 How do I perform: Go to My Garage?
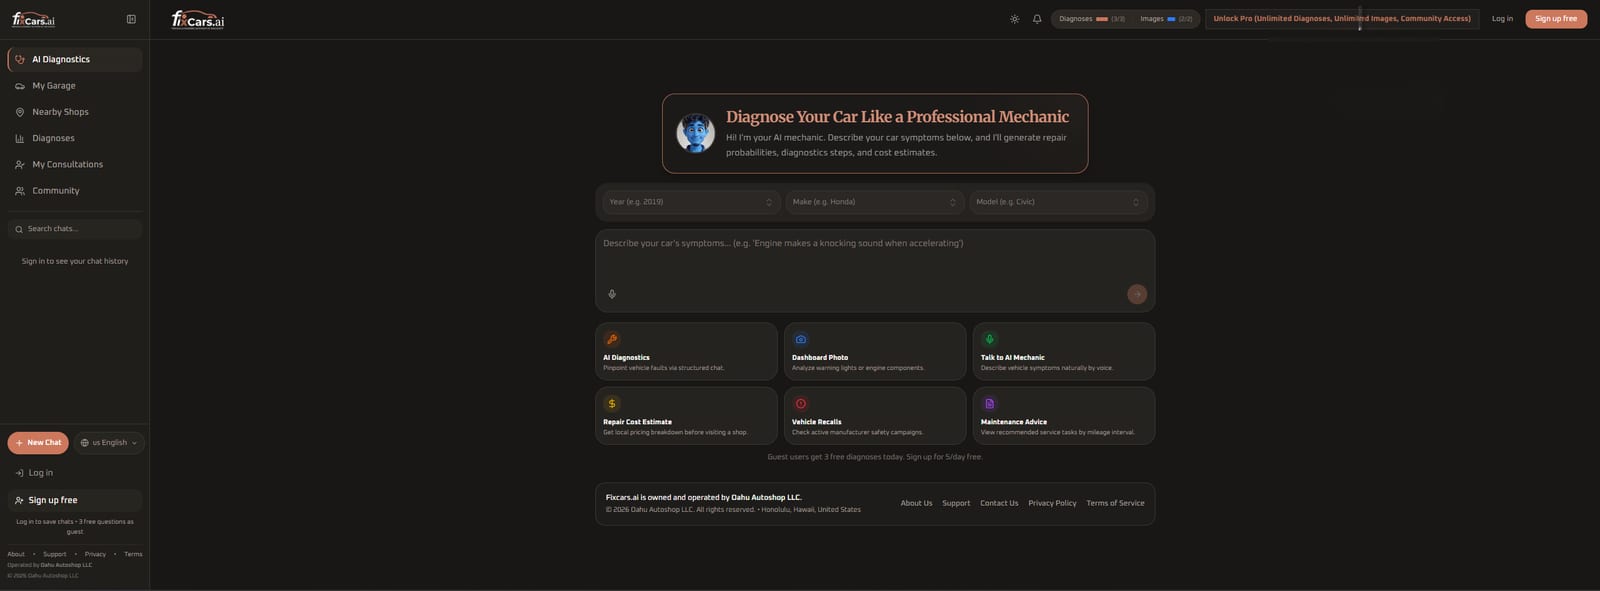coord(75,86)
